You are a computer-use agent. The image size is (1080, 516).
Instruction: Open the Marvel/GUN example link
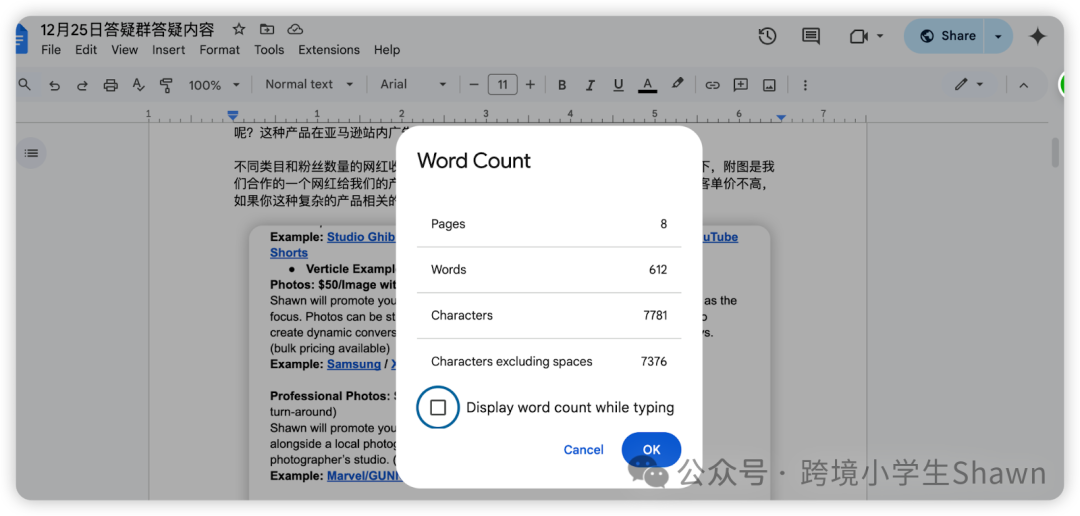(362, 476)
